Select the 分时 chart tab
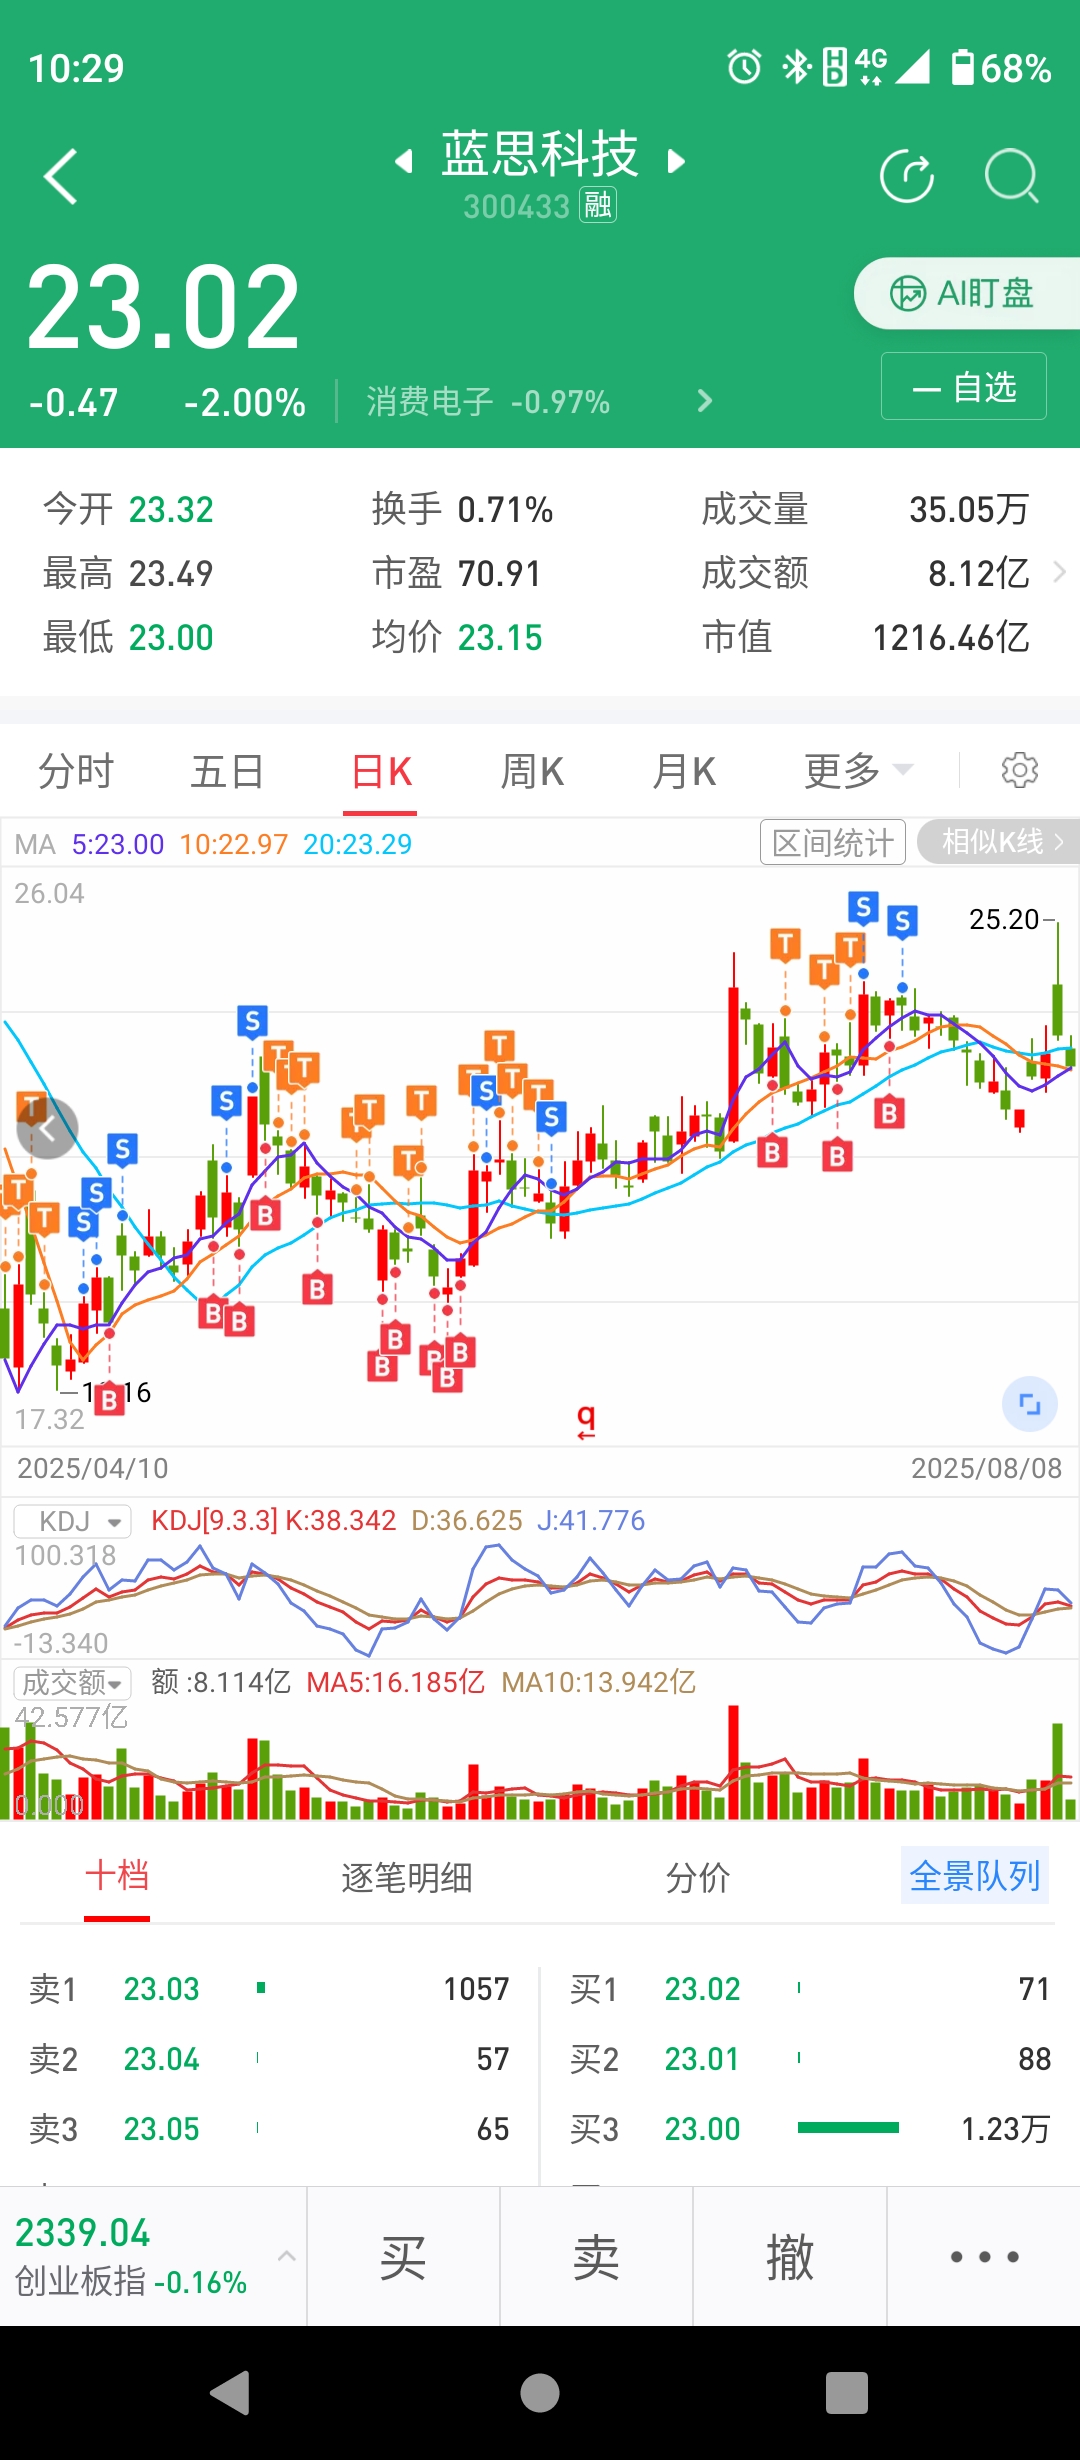Image resolution: width=1080 pixels, height=2460 pixels. [76, 772]
